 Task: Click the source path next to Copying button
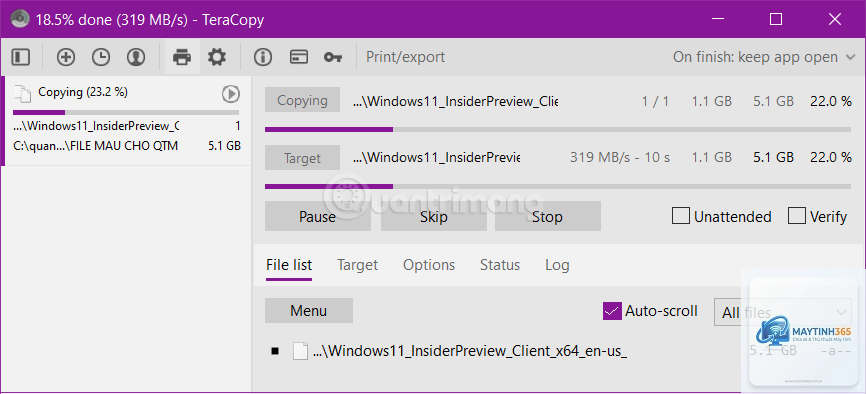coord(456,101)
